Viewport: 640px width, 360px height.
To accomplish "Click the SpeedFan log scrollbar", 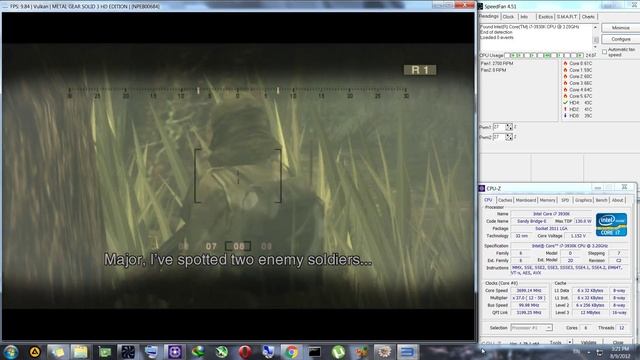I will point(596,37).
